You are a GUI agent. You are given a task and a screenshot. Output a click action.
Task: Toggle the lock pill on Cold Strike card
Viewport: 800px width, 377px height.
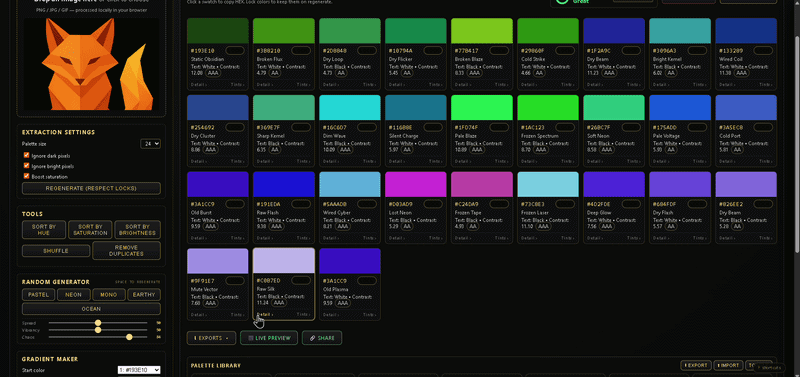pos(565,51)
